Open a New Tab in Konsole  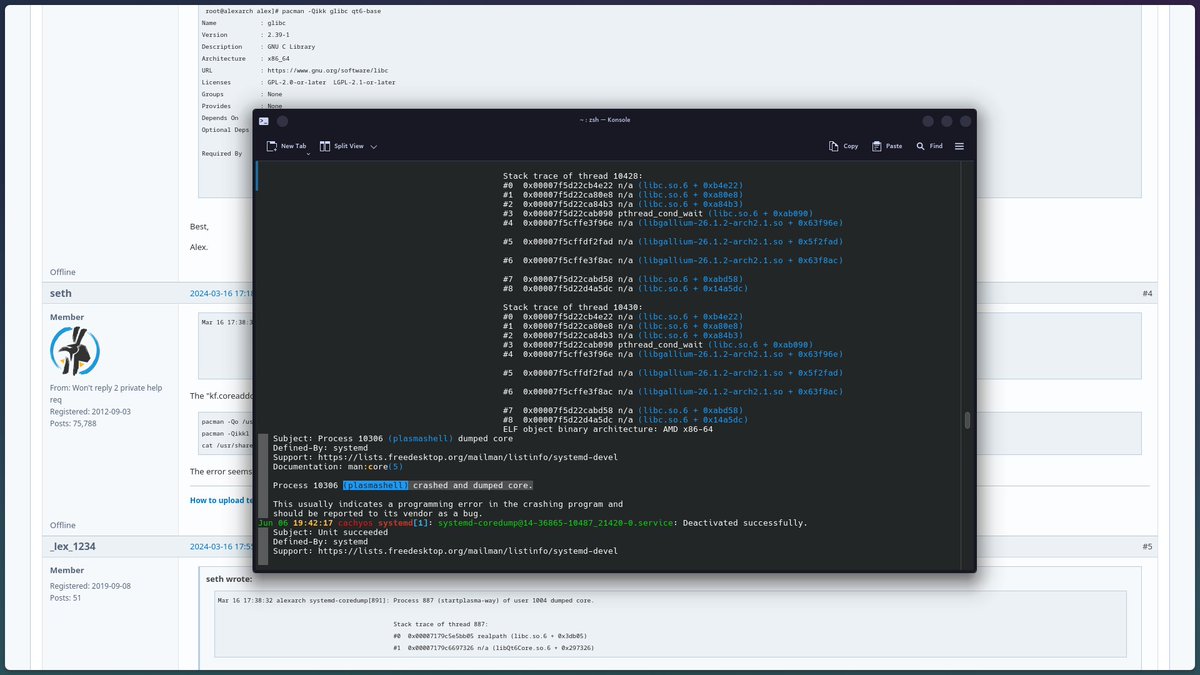[x=287, y=146]
